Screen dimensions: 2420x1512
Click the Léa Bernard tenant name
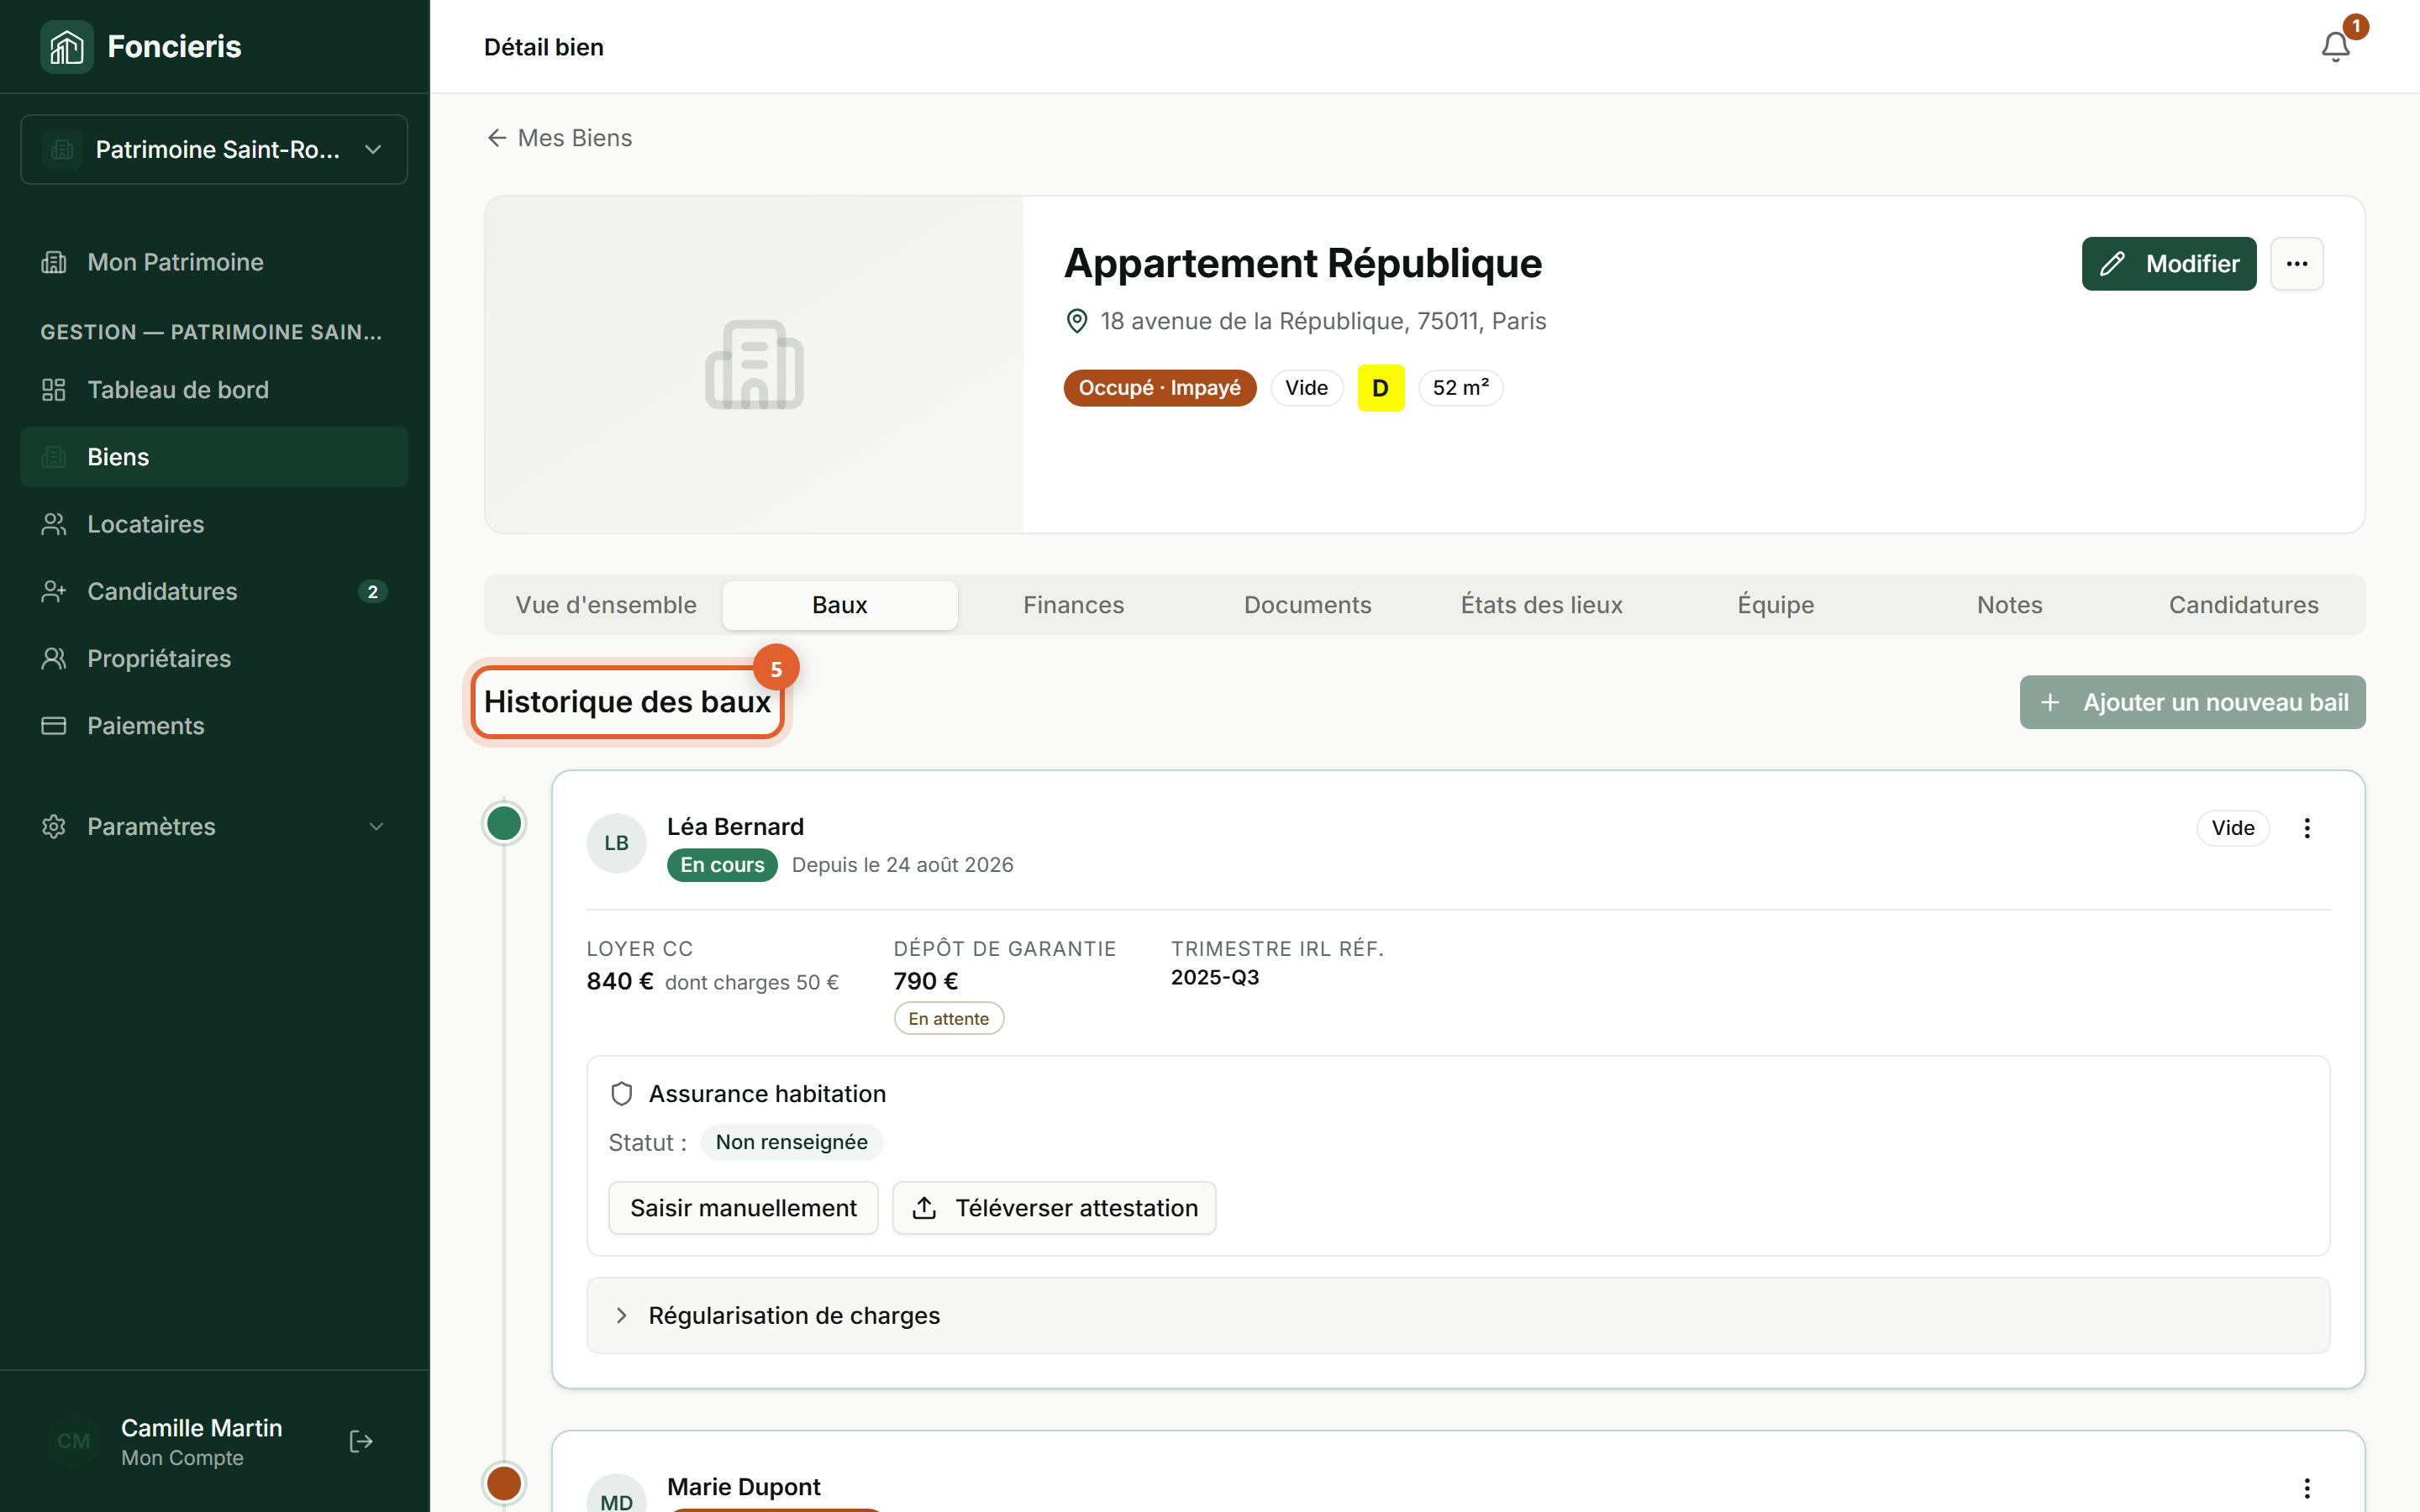click(x=735, y=827)
